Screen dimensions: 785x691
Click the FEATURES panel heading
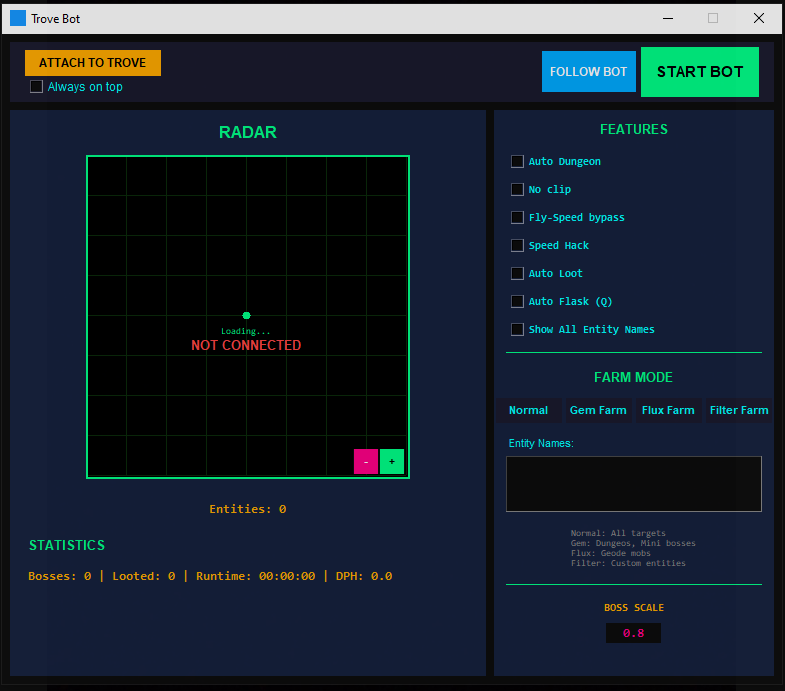(634, 129)
